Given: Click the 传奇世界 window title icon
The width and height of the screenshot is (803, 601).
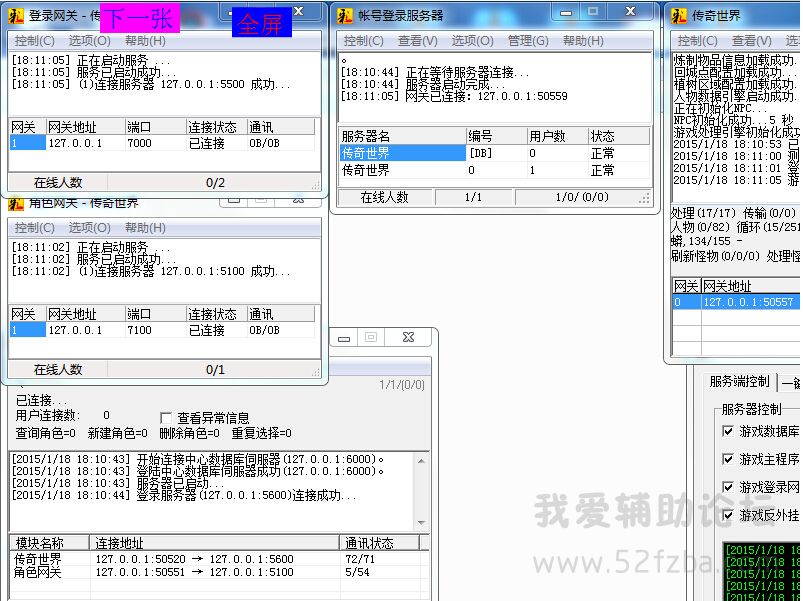Looking at the screenshot, I should coord(678,16).
